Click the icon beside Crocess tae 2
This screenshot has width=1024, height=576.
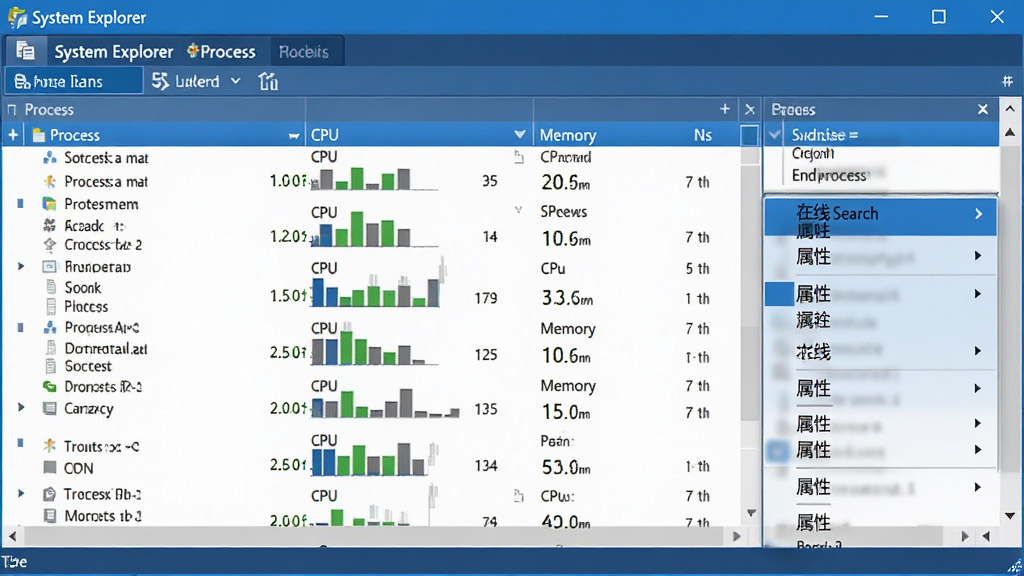click(x=50, y=244)
